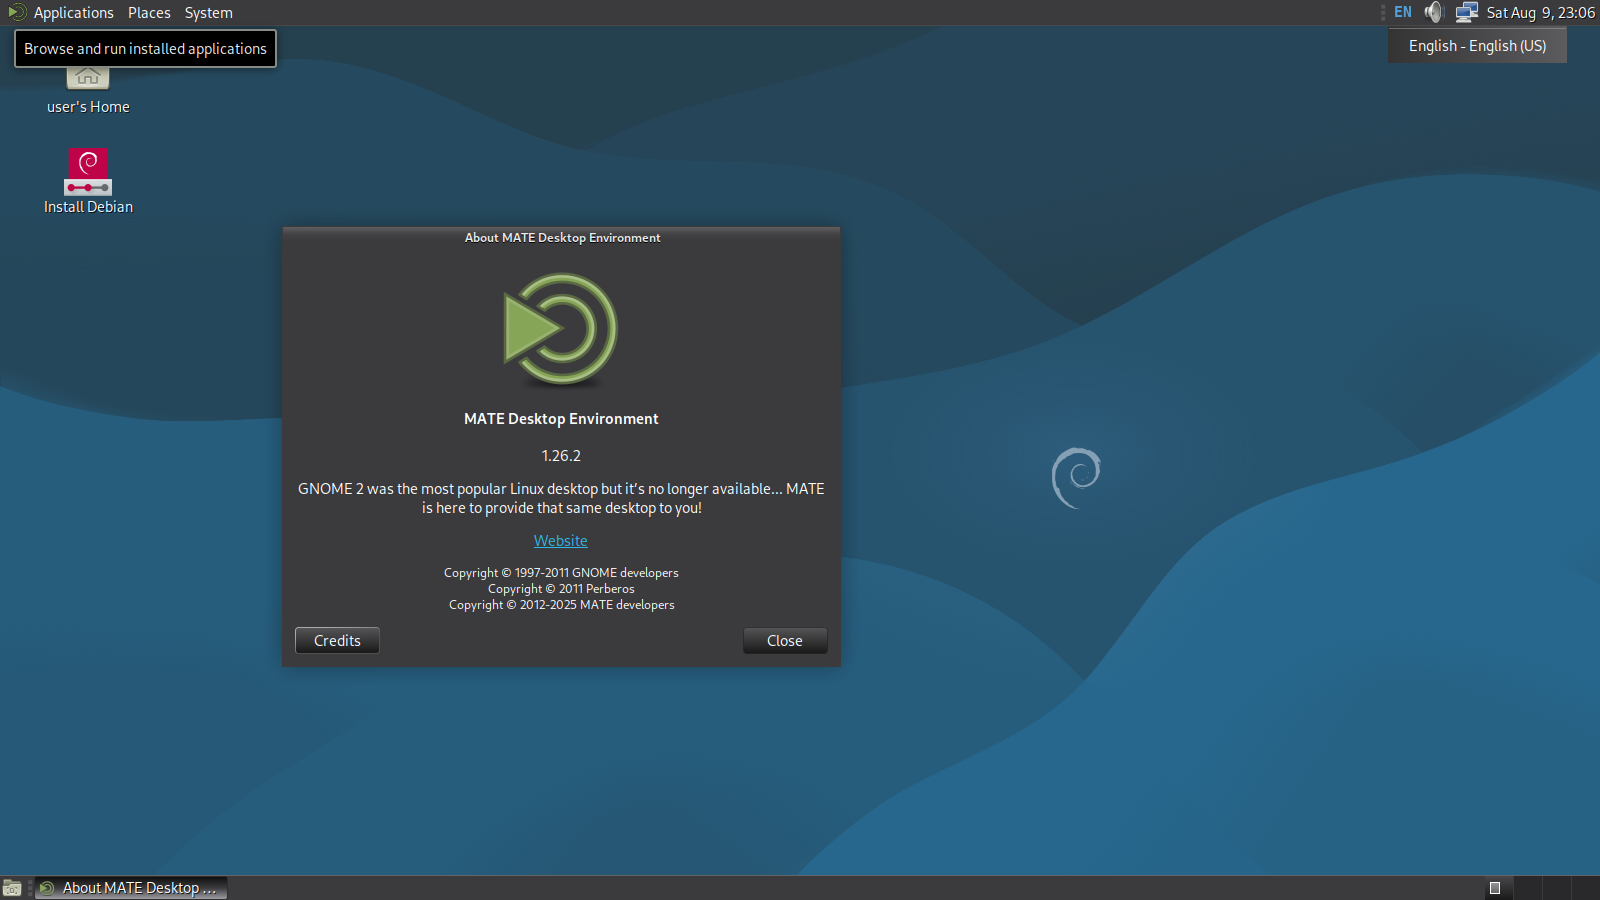Select the About MATE Desktop taskbar entry
This screenshot has height=900, width=1600.
(131, 888)
